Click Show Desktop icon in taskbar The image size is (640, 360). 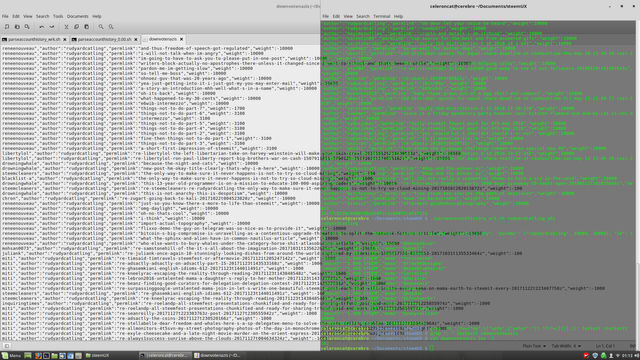28,356
